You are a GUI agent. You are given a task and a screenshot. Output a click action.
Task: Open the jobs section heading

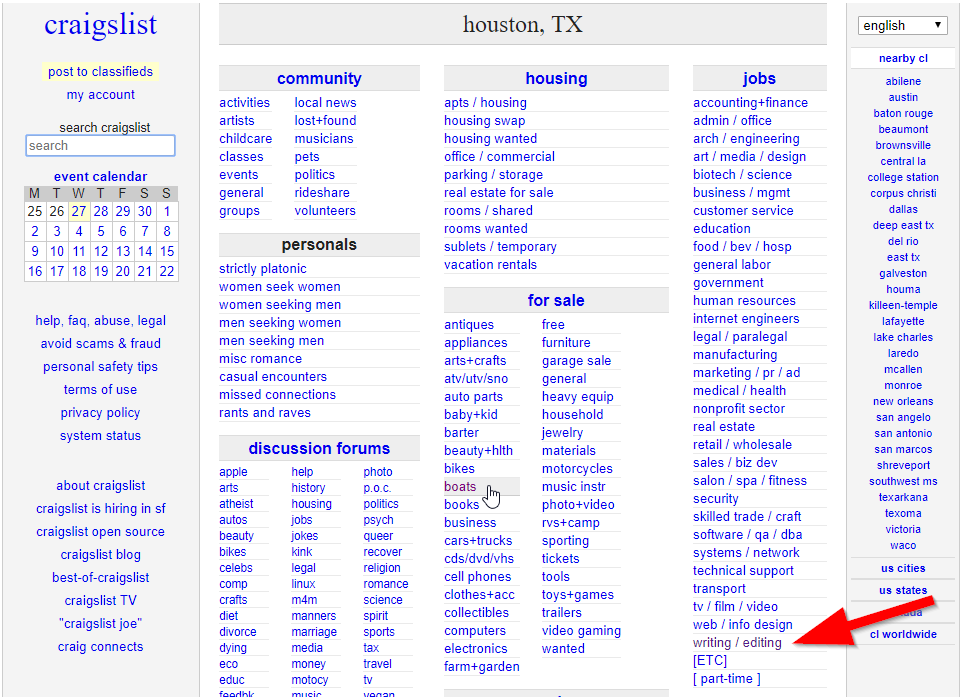click(x=759, y=79)
